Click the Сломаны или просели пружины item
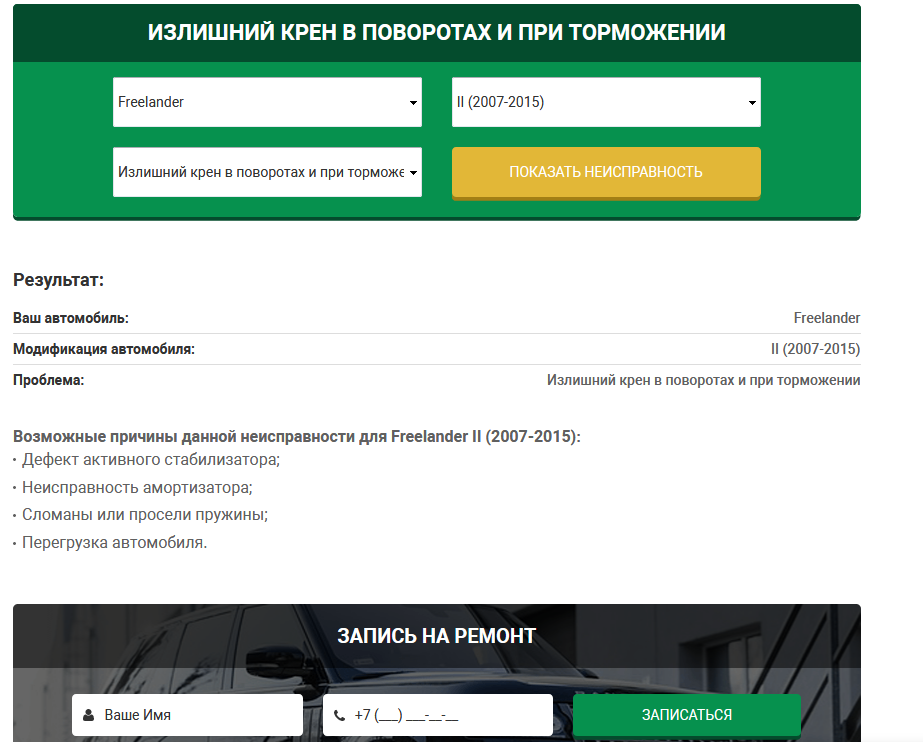This screenshot has height=742, width=923. [x=145, y=515]
